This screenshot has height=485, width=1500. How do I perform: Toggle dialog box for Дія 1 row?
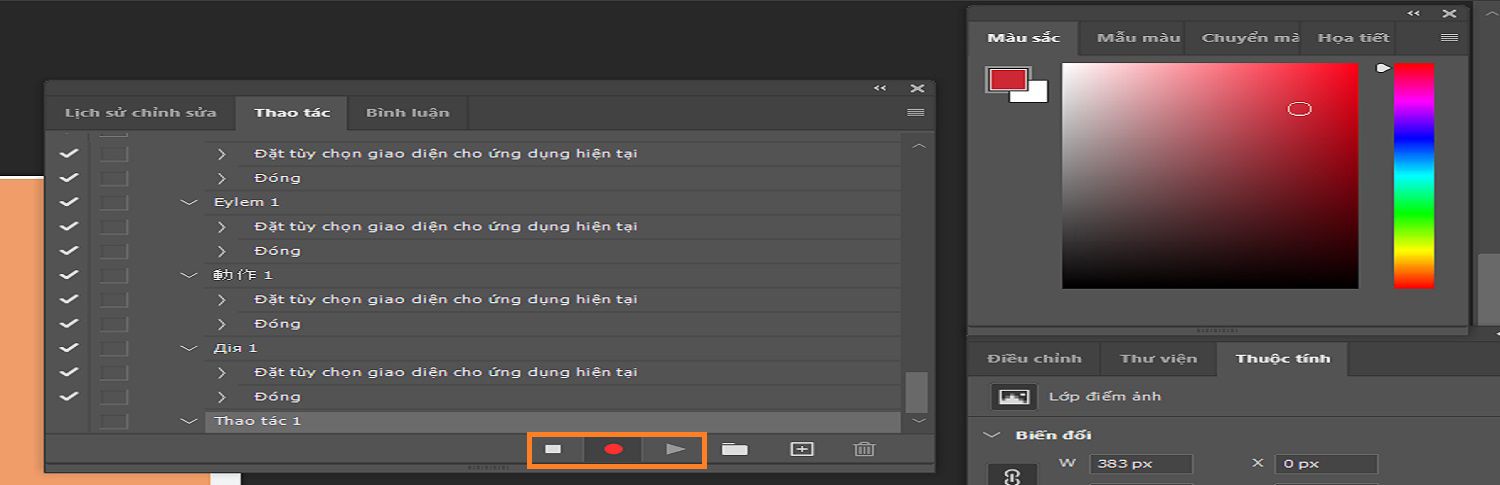(114, 348)
